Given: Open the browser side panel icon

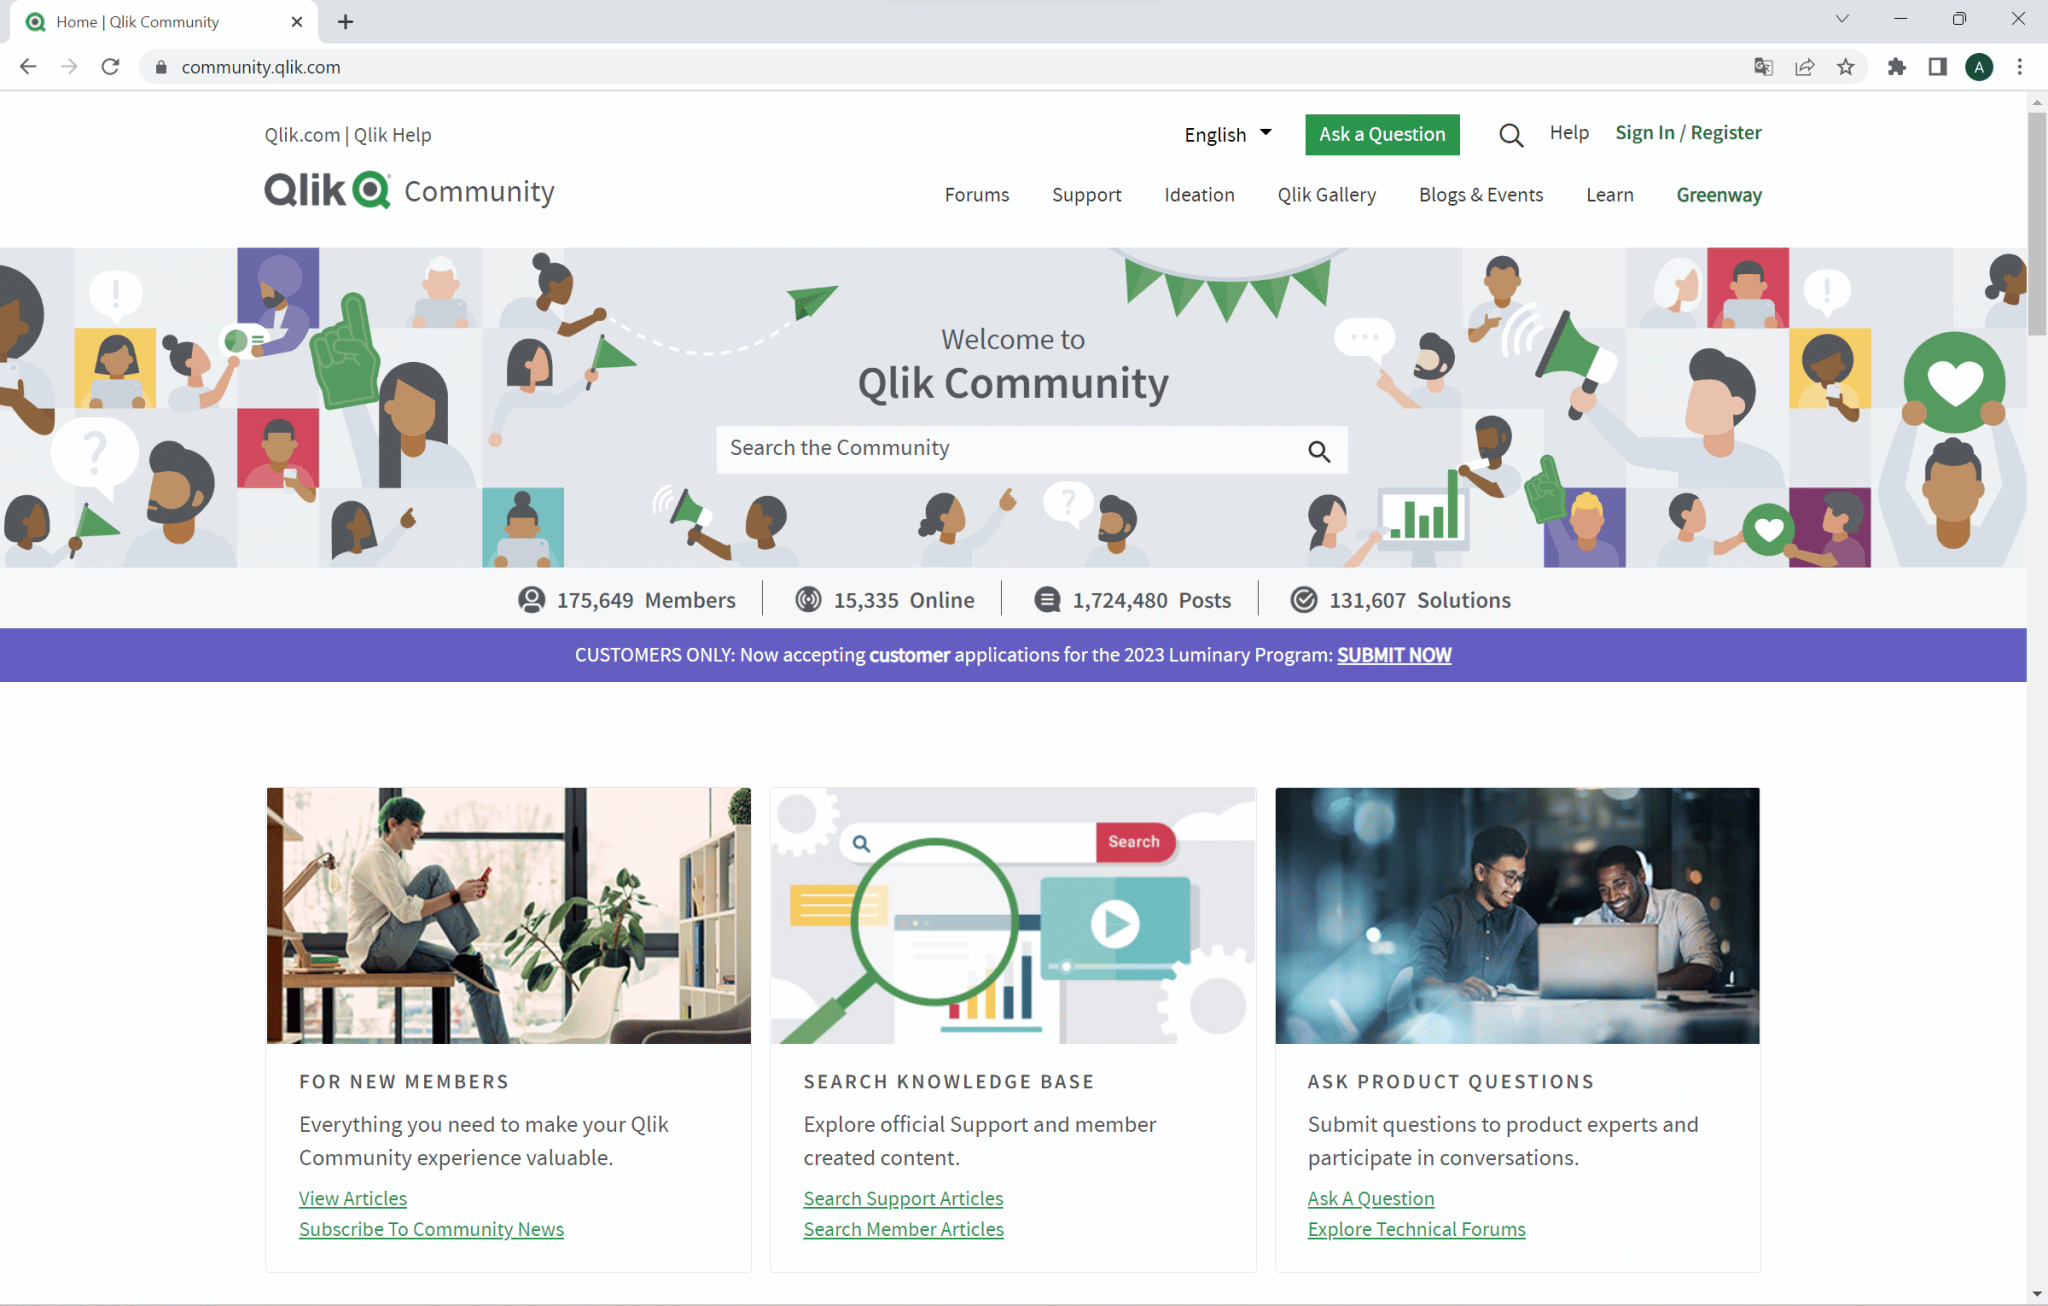Looking at the screenshot, I should pyautogui.click(x=1937, y=67).
